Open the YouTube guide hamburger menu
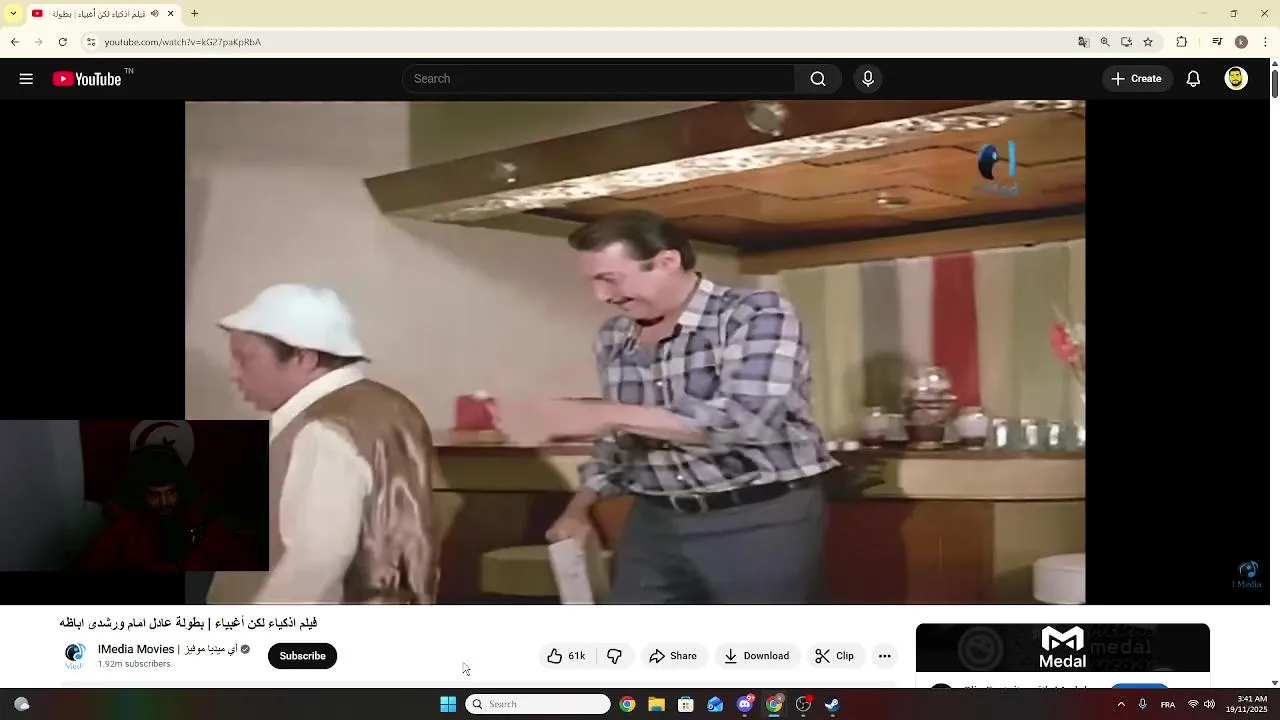The height and width of the screenshot is (720, 1280). tap(26, 79)
